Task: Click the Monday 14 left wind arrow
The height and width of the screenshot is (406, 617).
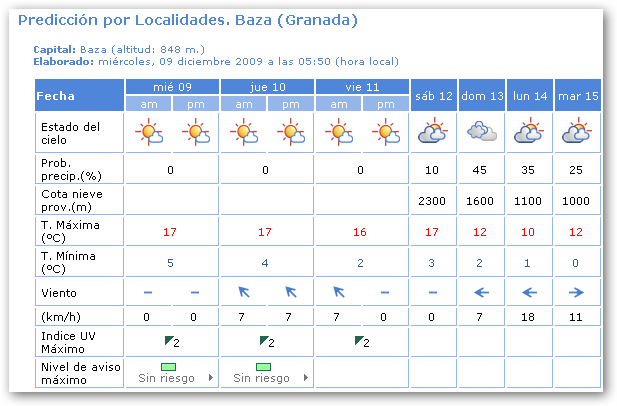Action: (528, 292)
